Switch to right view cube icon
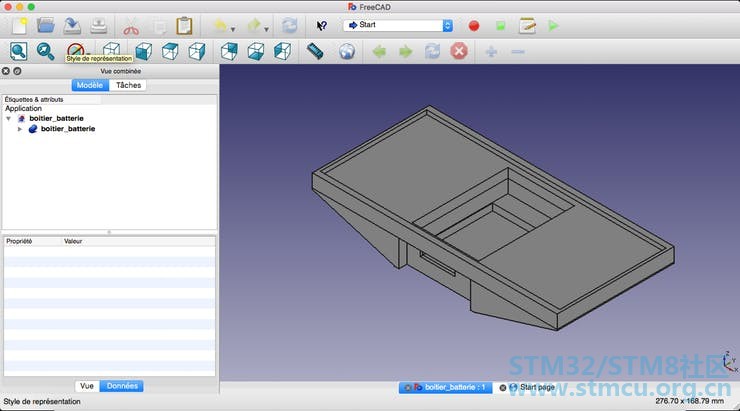The image size is (740, 411). pos(197,51)
